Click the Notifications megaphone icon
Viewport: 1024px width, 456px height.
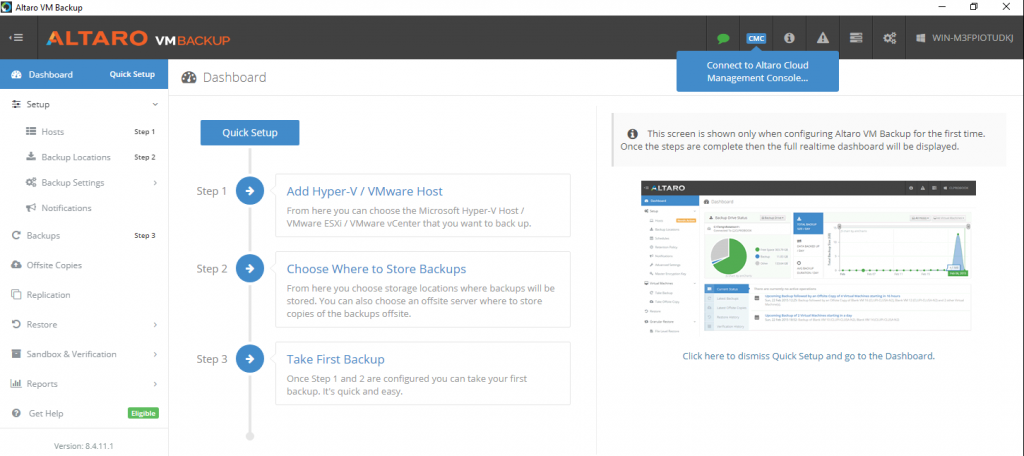31,208
